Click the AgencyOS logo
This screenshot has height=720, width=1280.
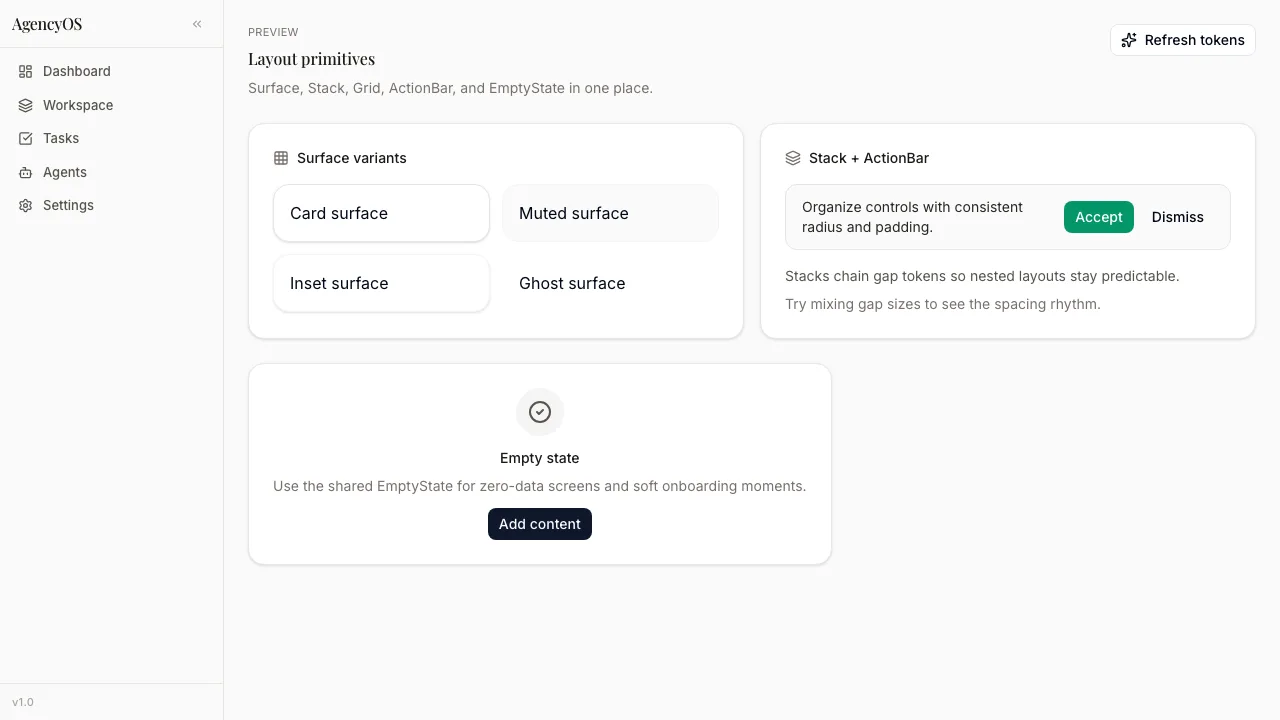click(46, 23)
